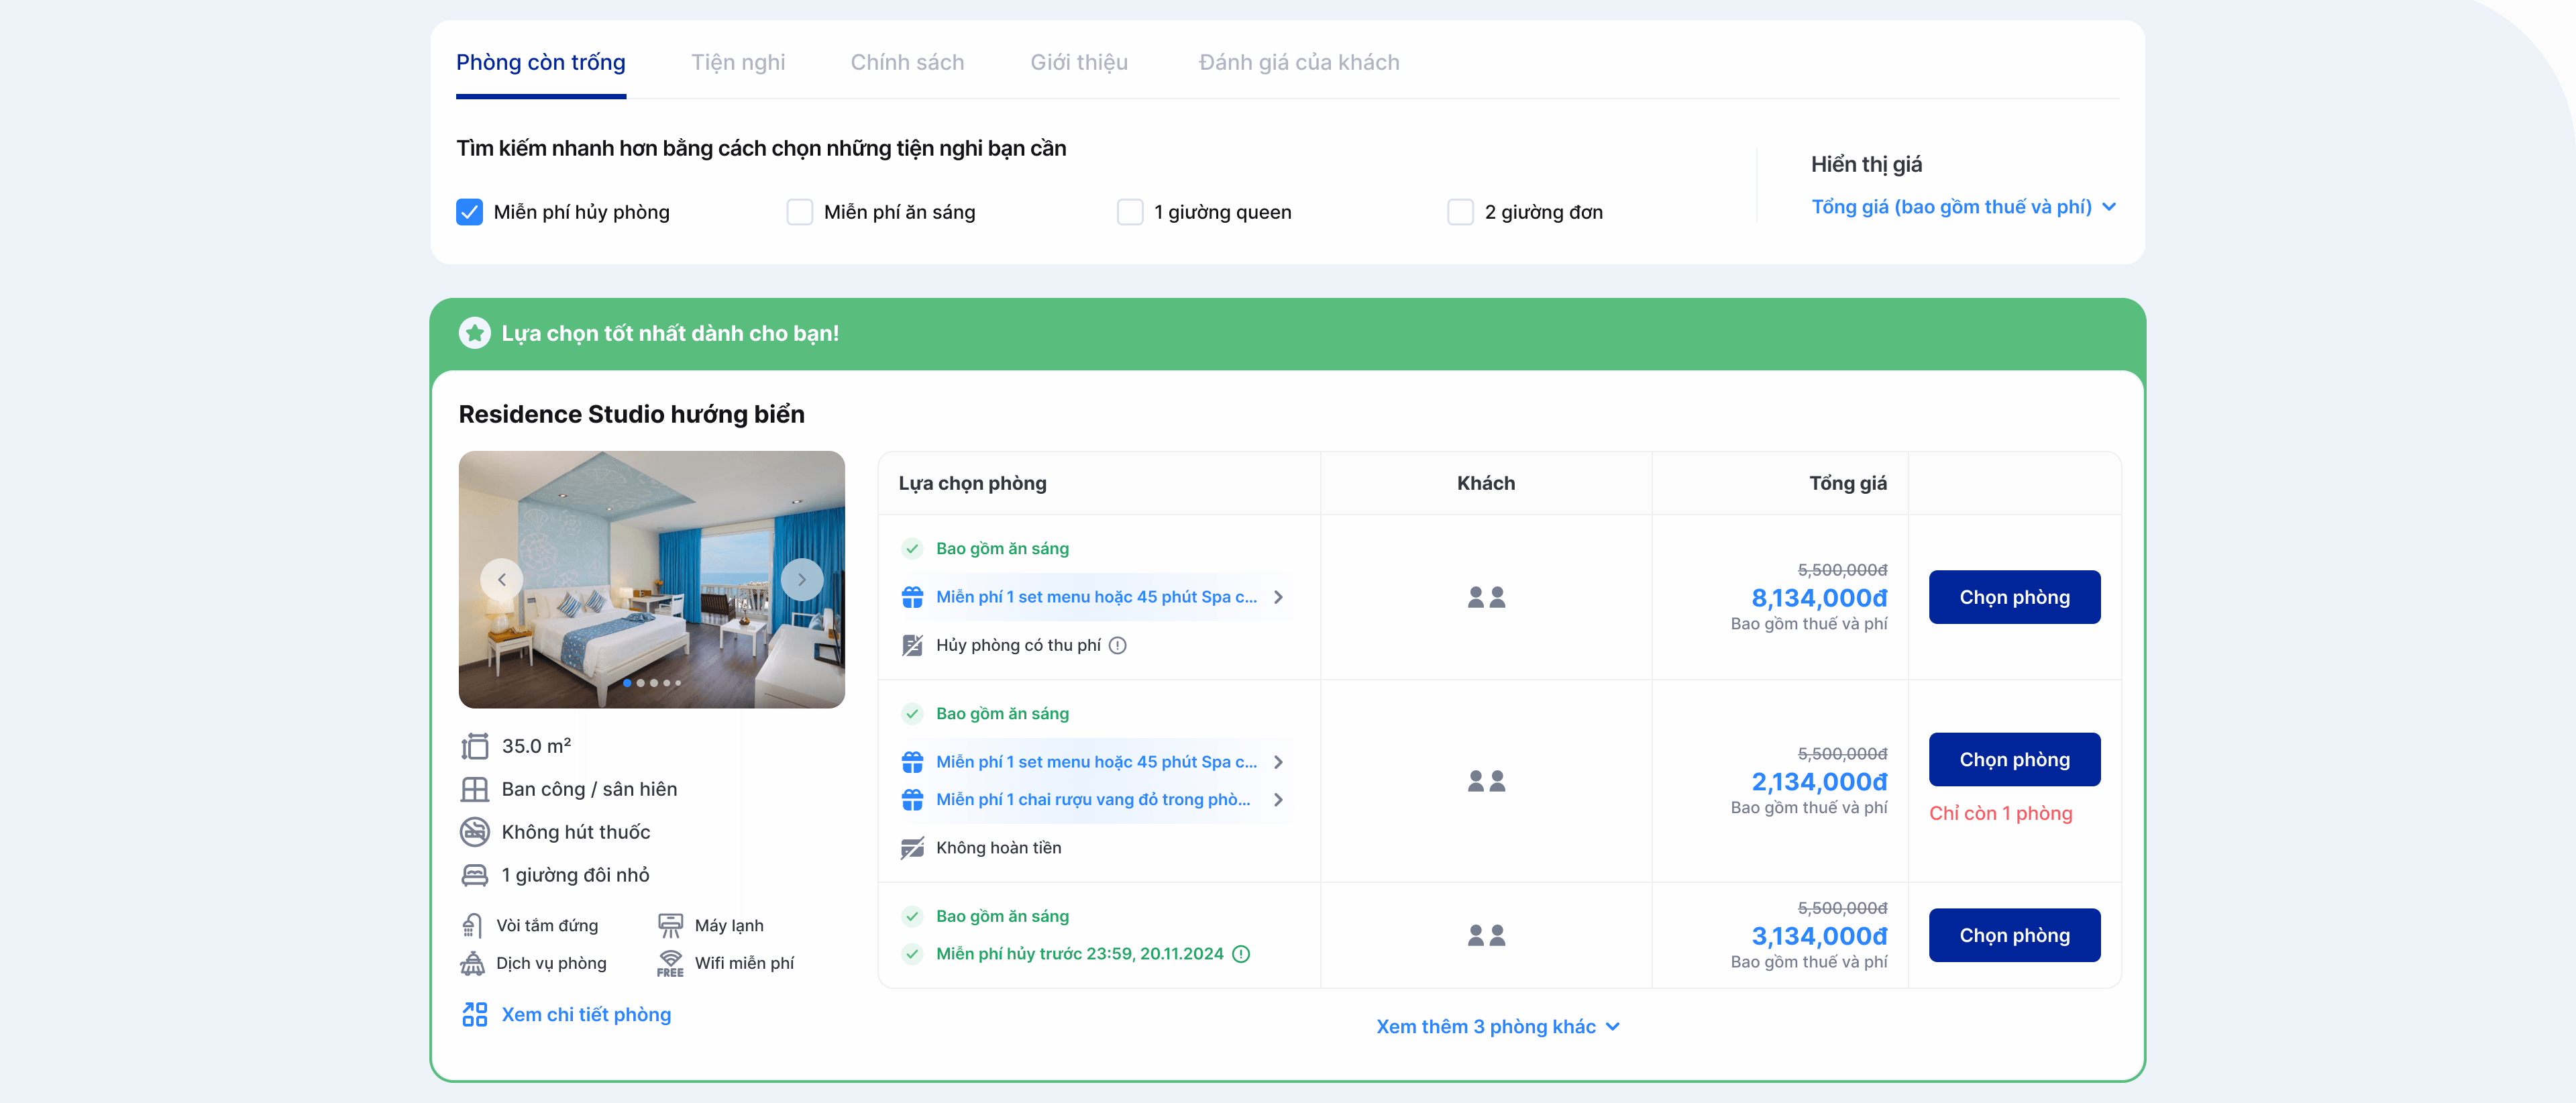Click info icon next to Miễn phí hủy trước 23:59
This screenshot has height=1103, width=2576.
pyautogui.click(x=1241, y=954)
